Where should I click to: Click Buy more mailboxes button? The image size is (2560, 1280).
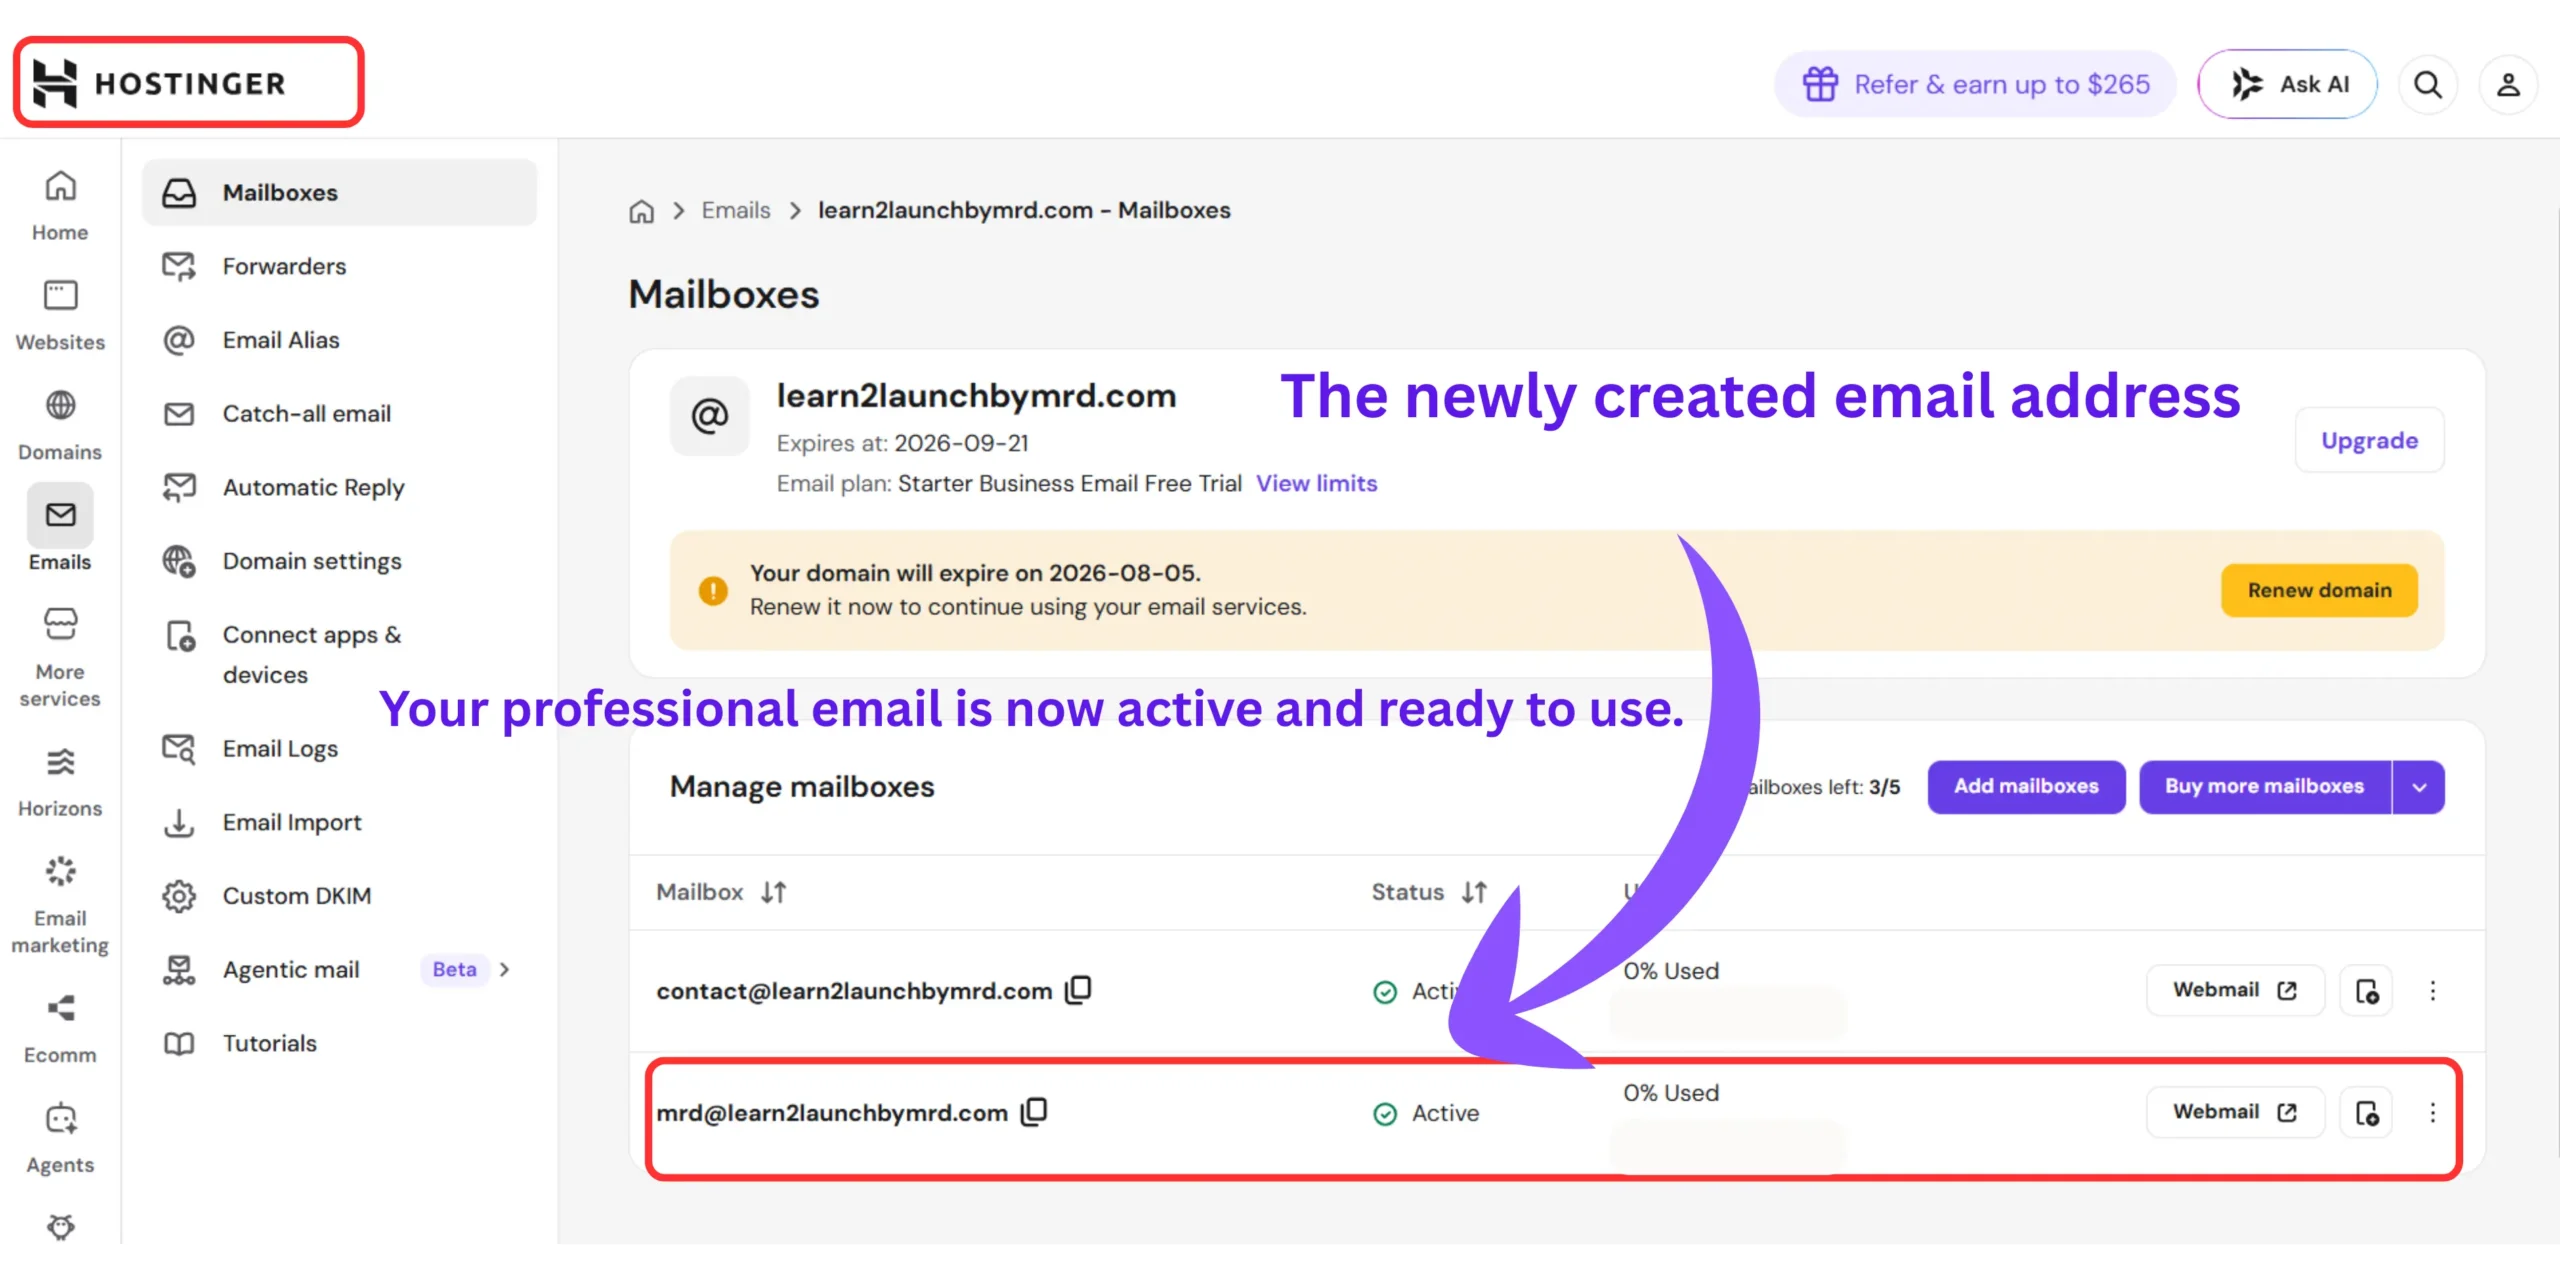2264,787
